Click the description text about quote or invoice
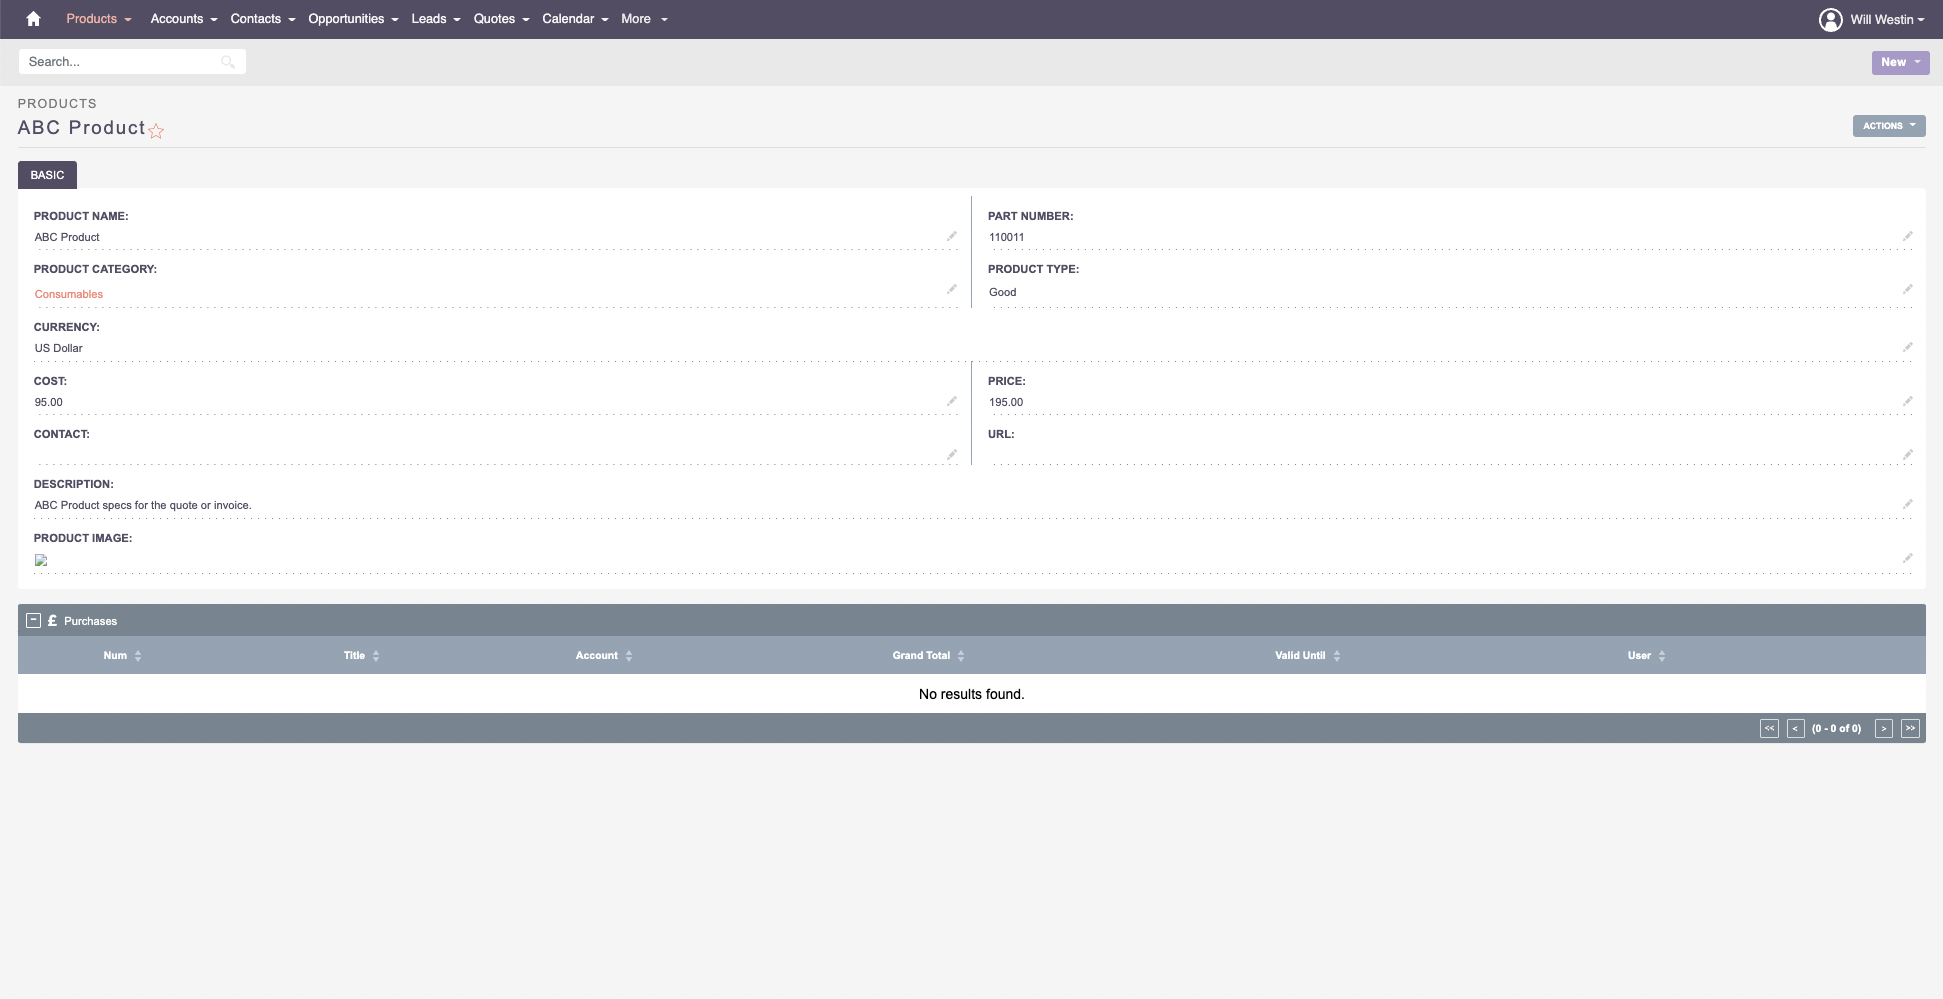The width and height of the screenshot is (1943, 999). 143,505
